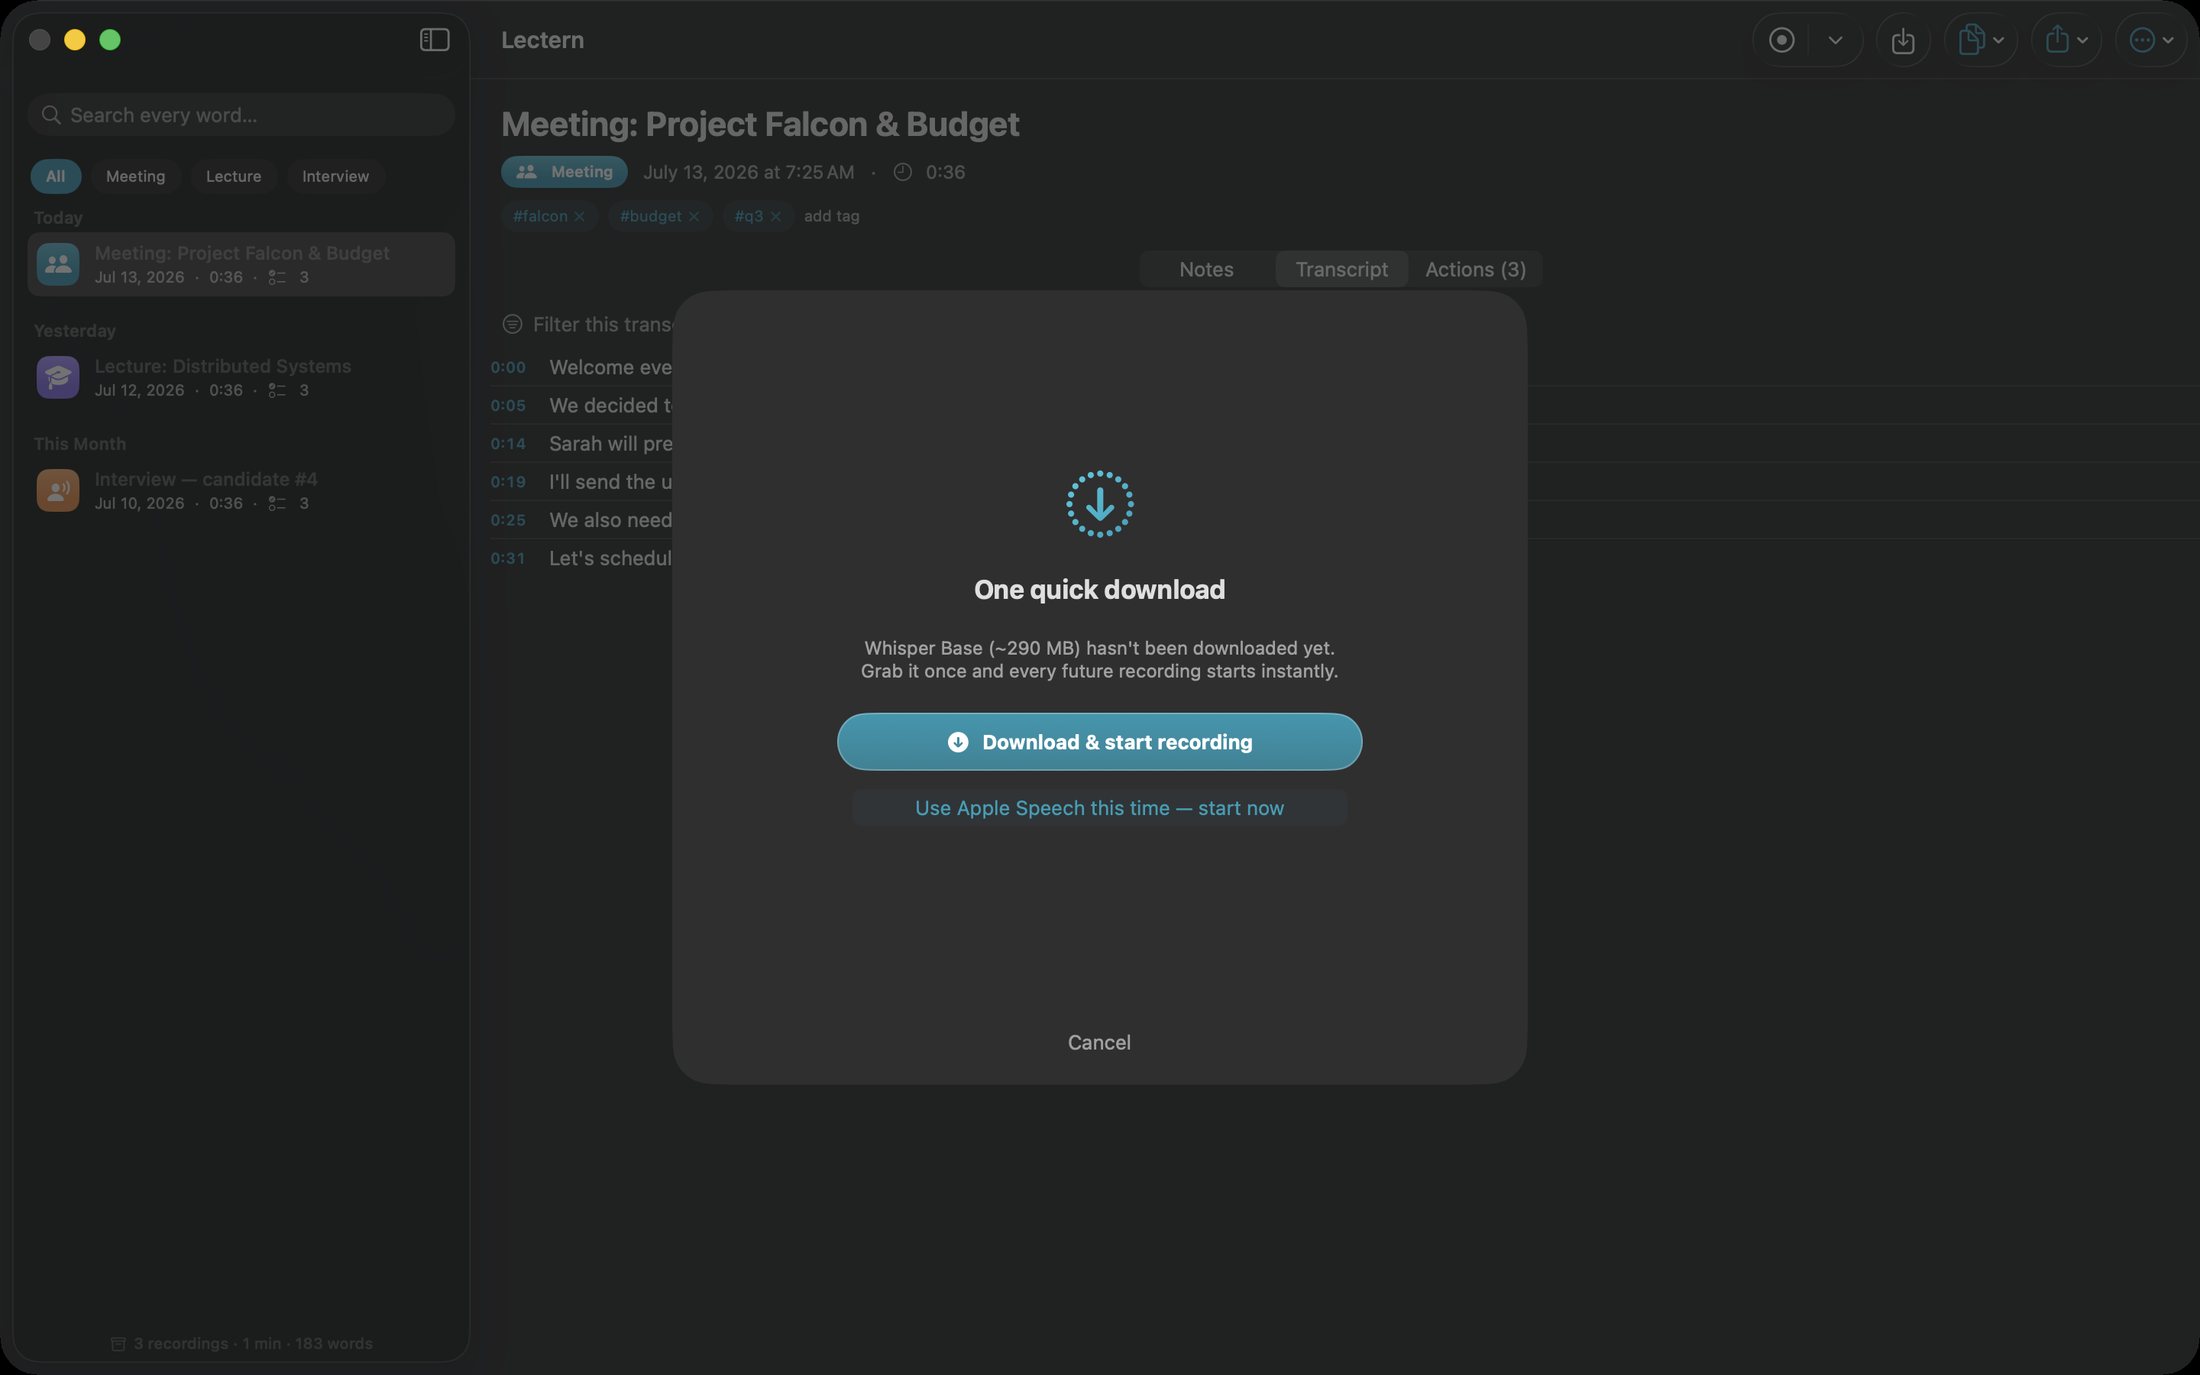Jump to the 0:31 transcript timestamp

tap(507, 558)
